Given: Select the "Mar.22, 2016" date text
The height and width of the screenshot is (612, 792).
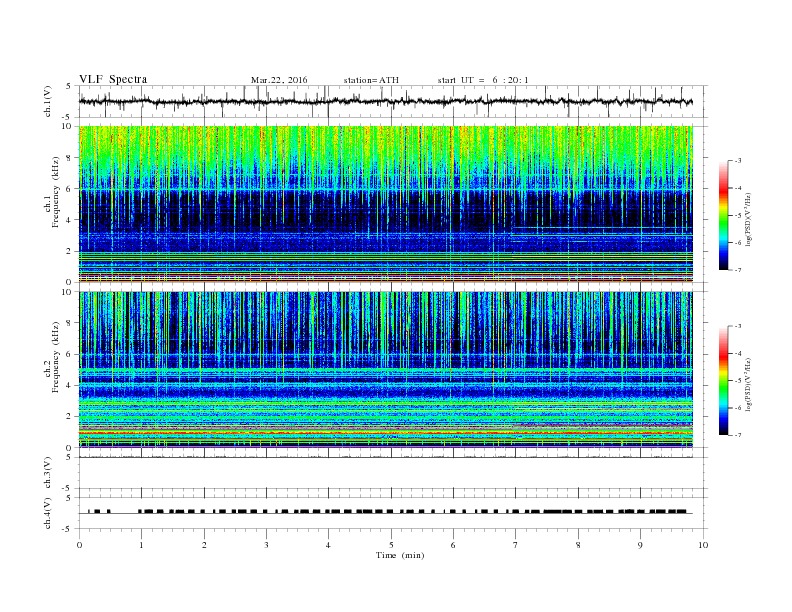Looking at the screenshot, I should tap(279, 80).
